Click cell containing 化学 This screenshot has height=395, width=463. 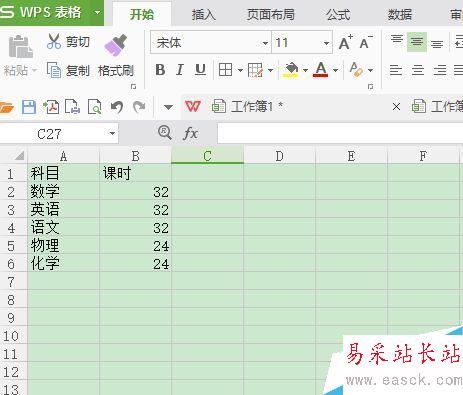63,264
